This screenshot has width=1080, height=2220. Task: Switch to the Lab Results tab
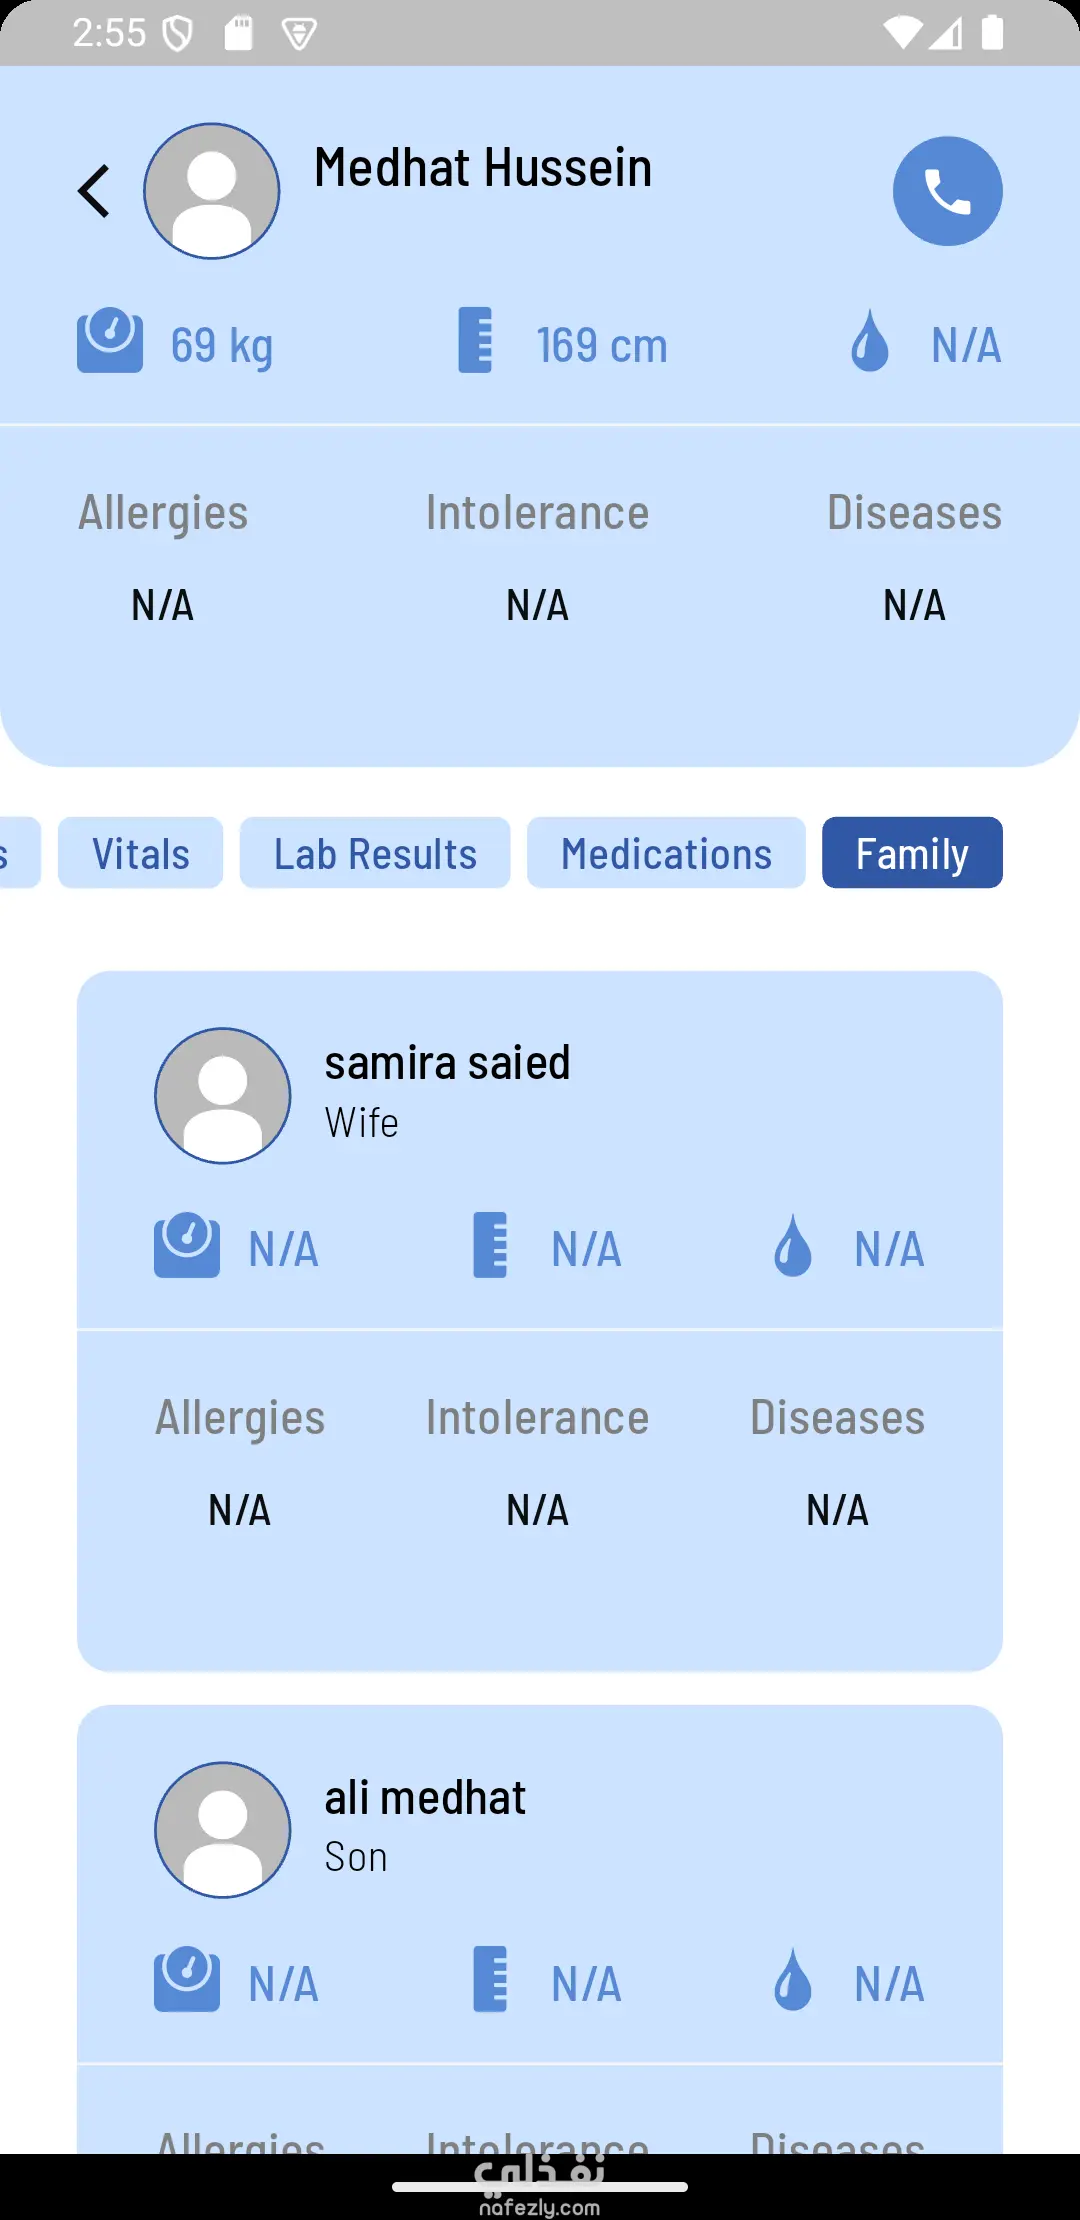[x=375, y=853]
